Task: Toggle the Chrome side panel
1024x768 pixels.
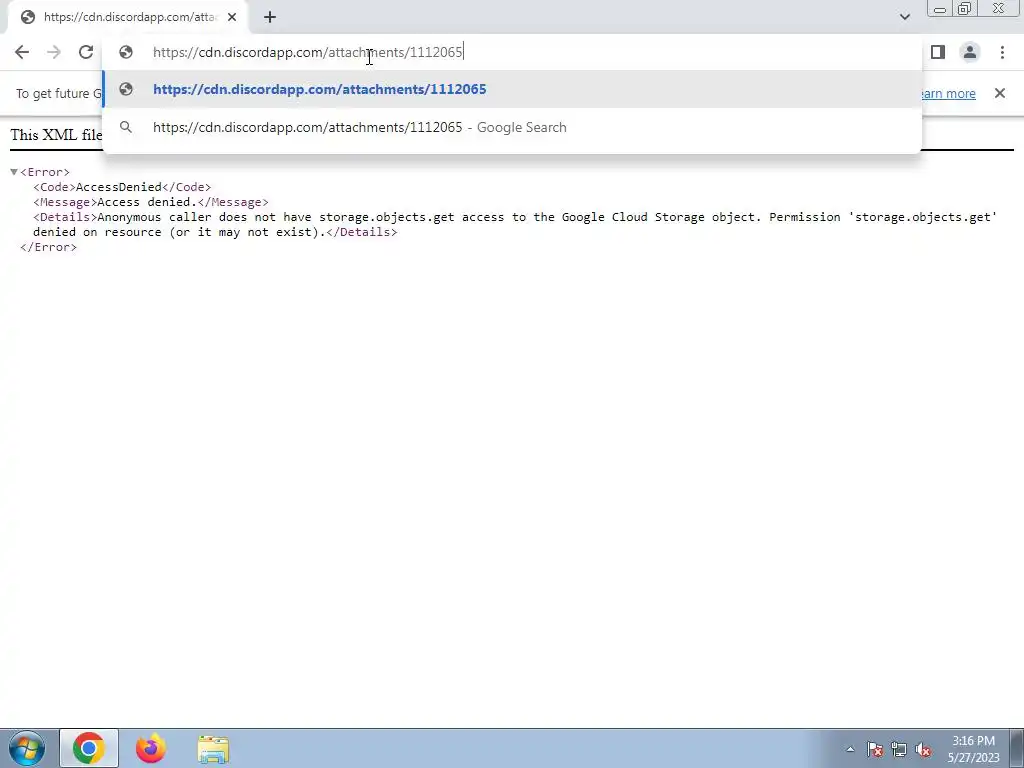Action: coord(938,52)
